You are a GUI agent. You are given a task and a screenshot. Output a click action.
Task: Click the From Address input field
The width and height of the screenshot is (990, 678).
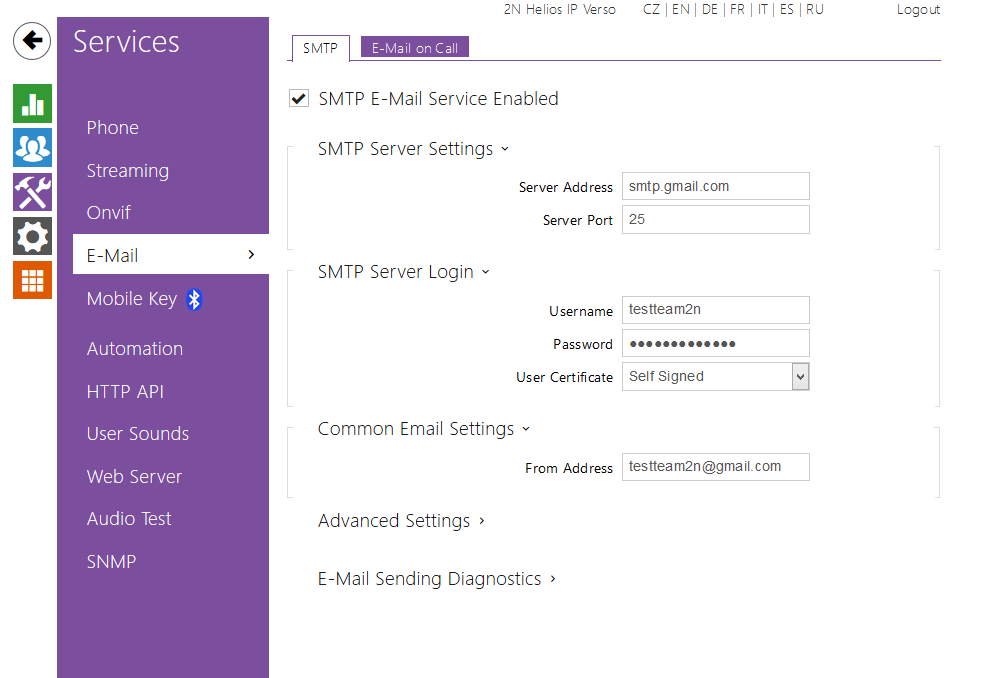tap(715, 467)
